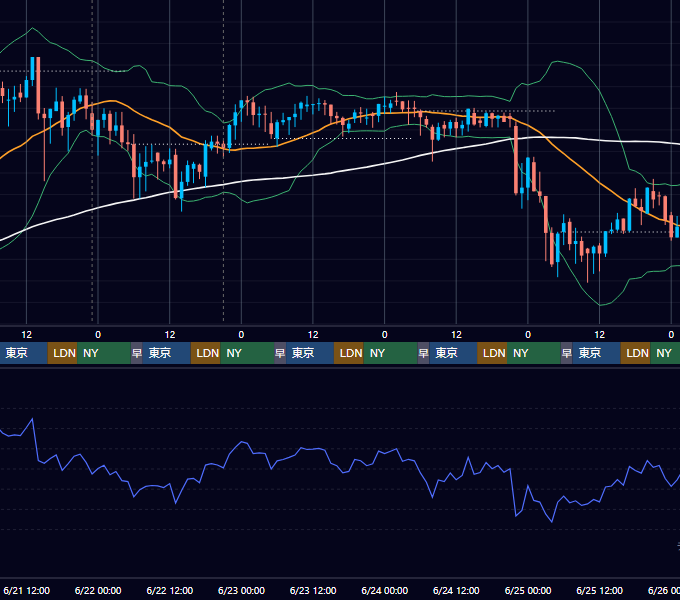Click the 6/22 12:00 date label

(x=170, y=590)
